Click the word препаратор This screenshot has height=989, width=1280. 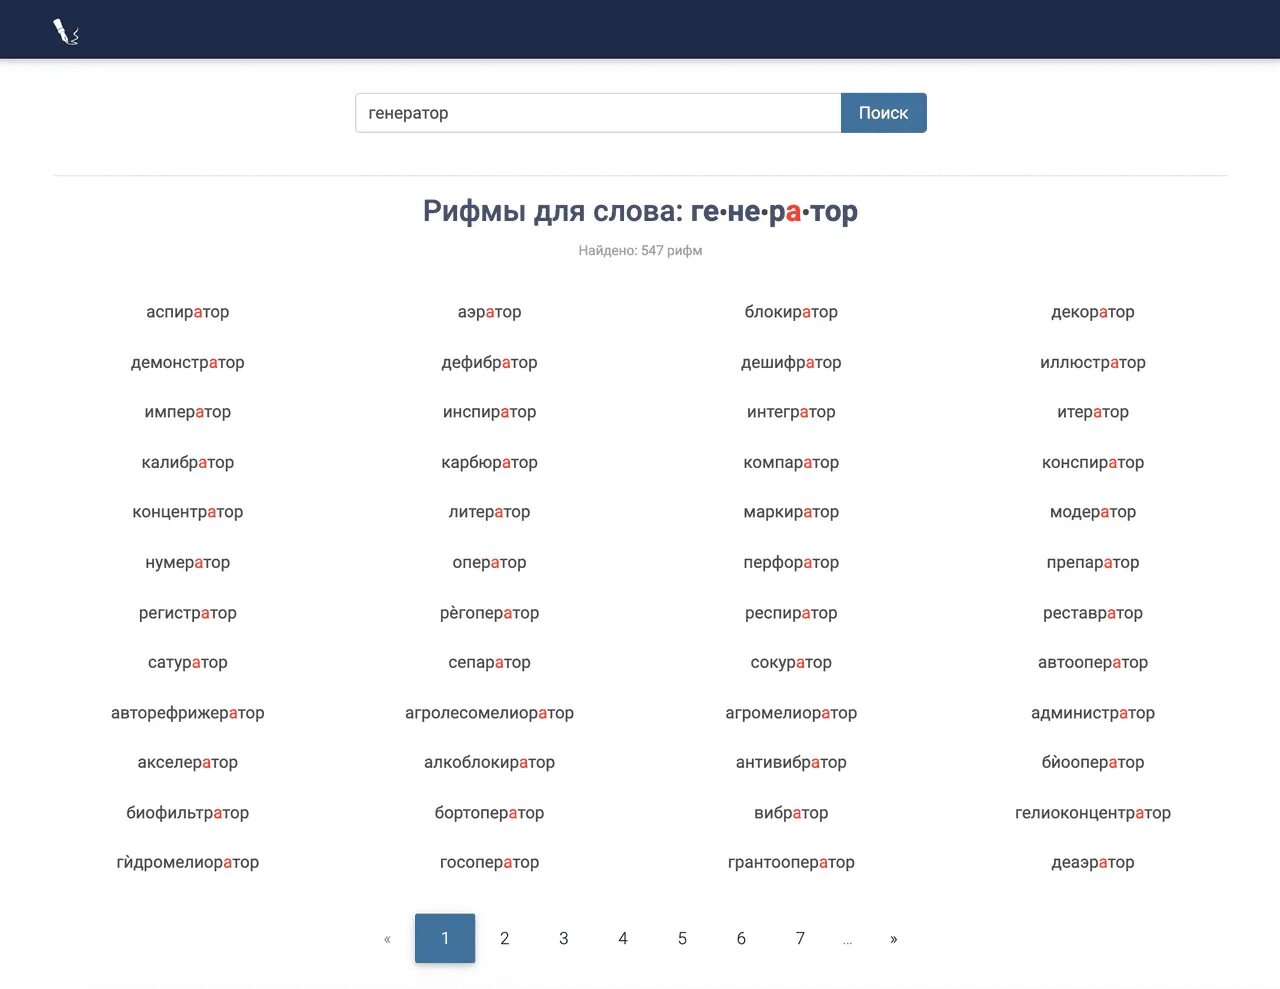[x=1093, y=562]
